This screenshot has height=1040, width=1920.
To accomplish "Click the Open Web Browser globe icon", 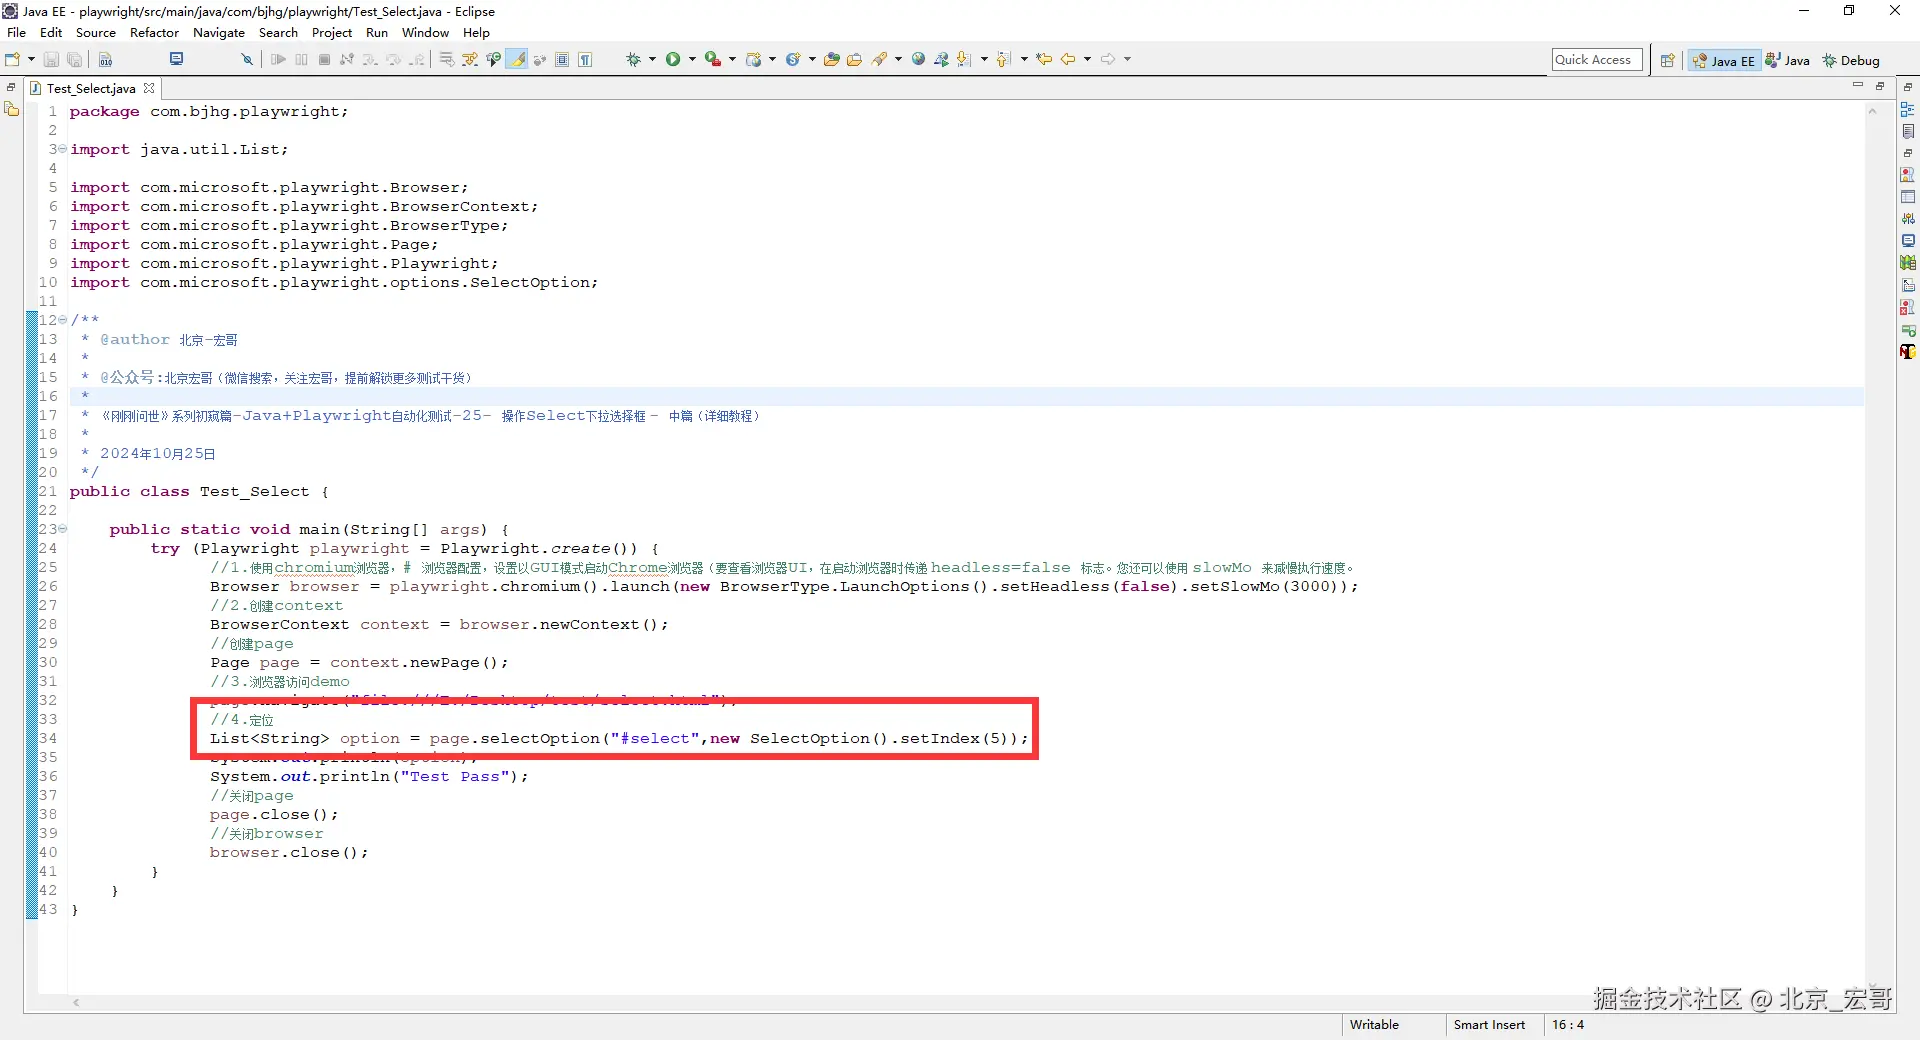I will [x=918, y=60].
